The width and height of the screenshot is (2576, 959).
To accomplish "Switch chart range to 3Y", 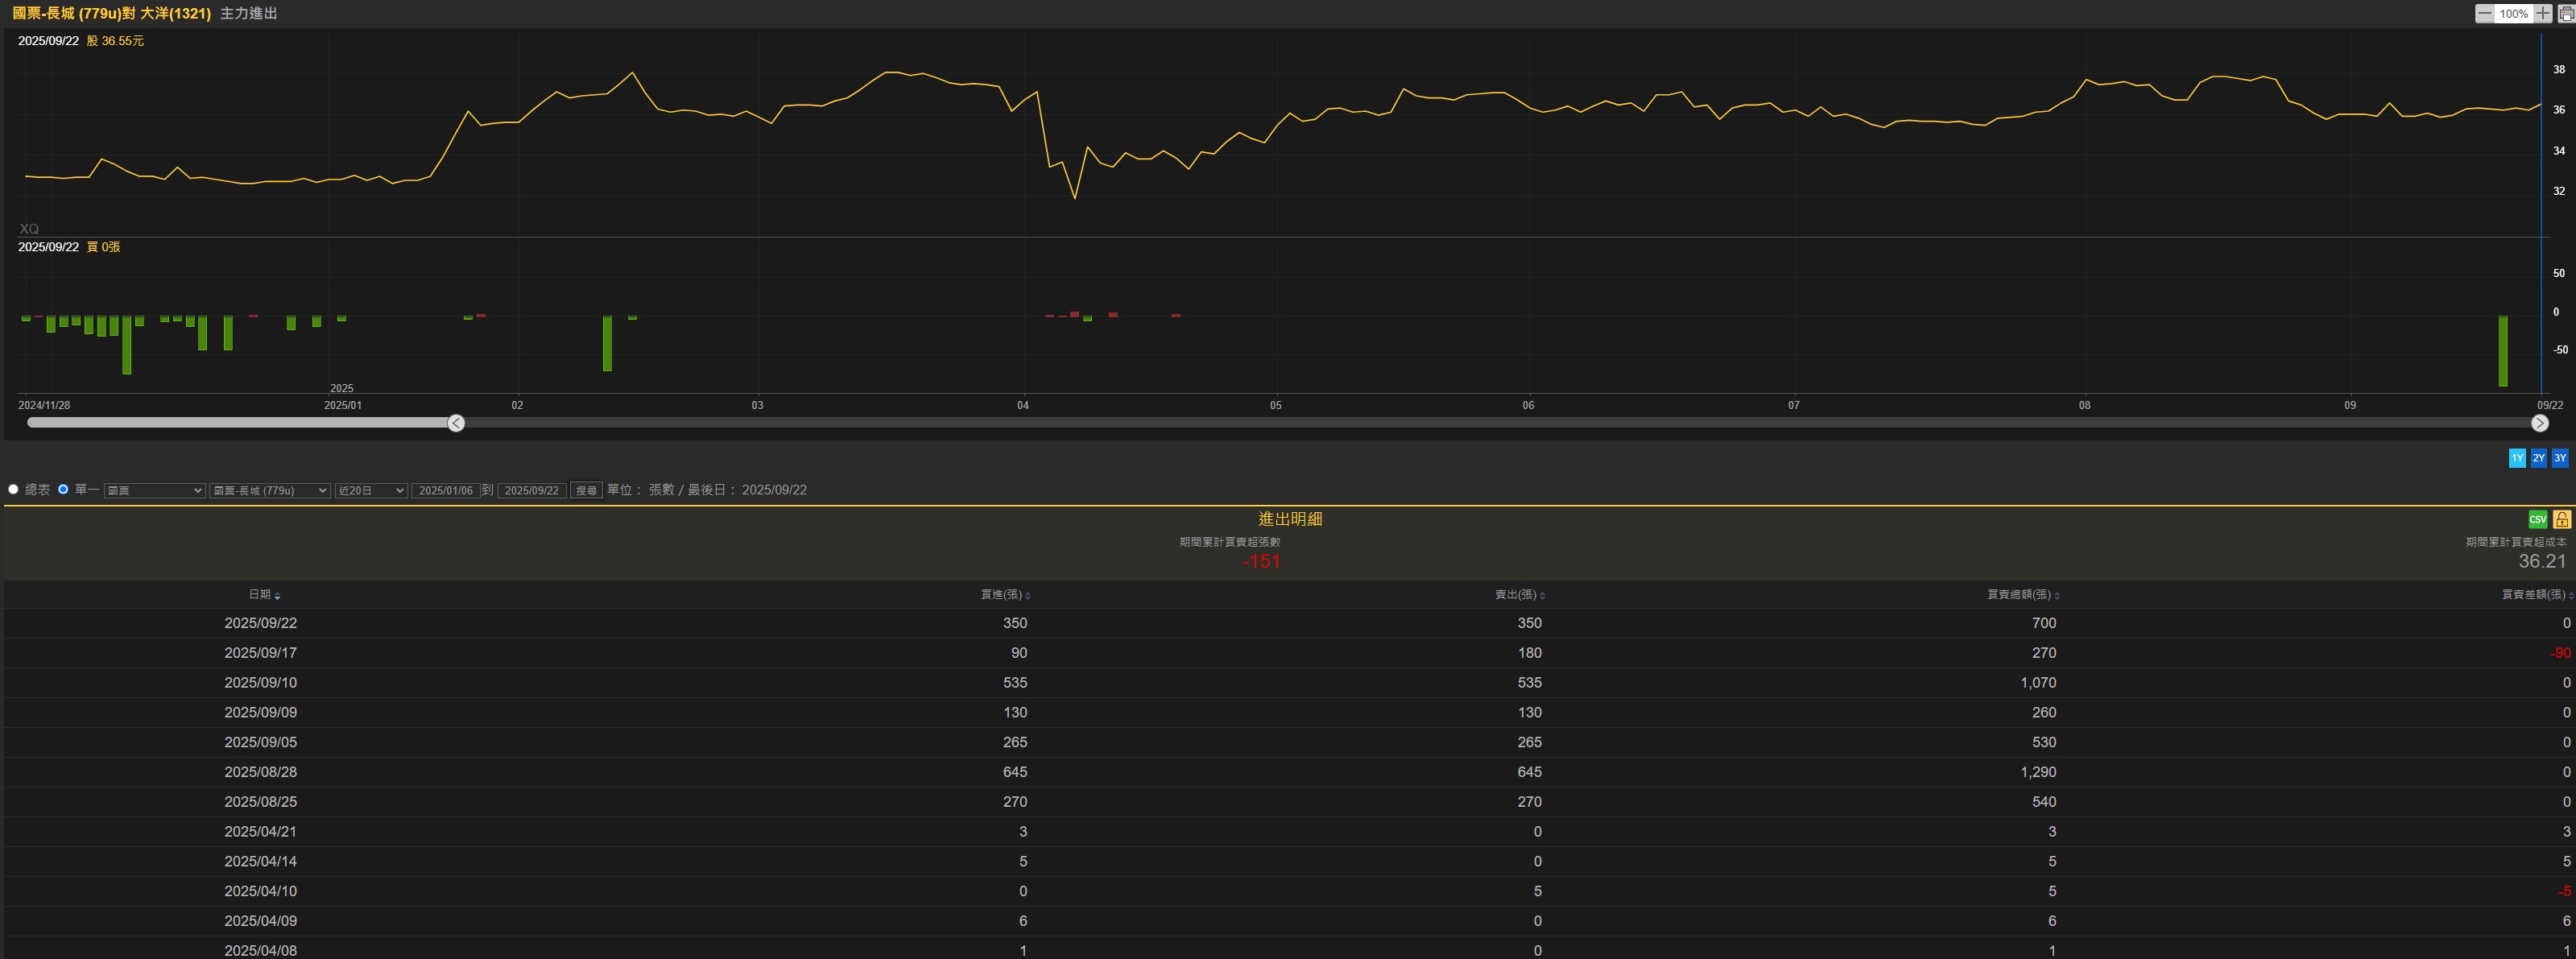I will (2559, 458).
